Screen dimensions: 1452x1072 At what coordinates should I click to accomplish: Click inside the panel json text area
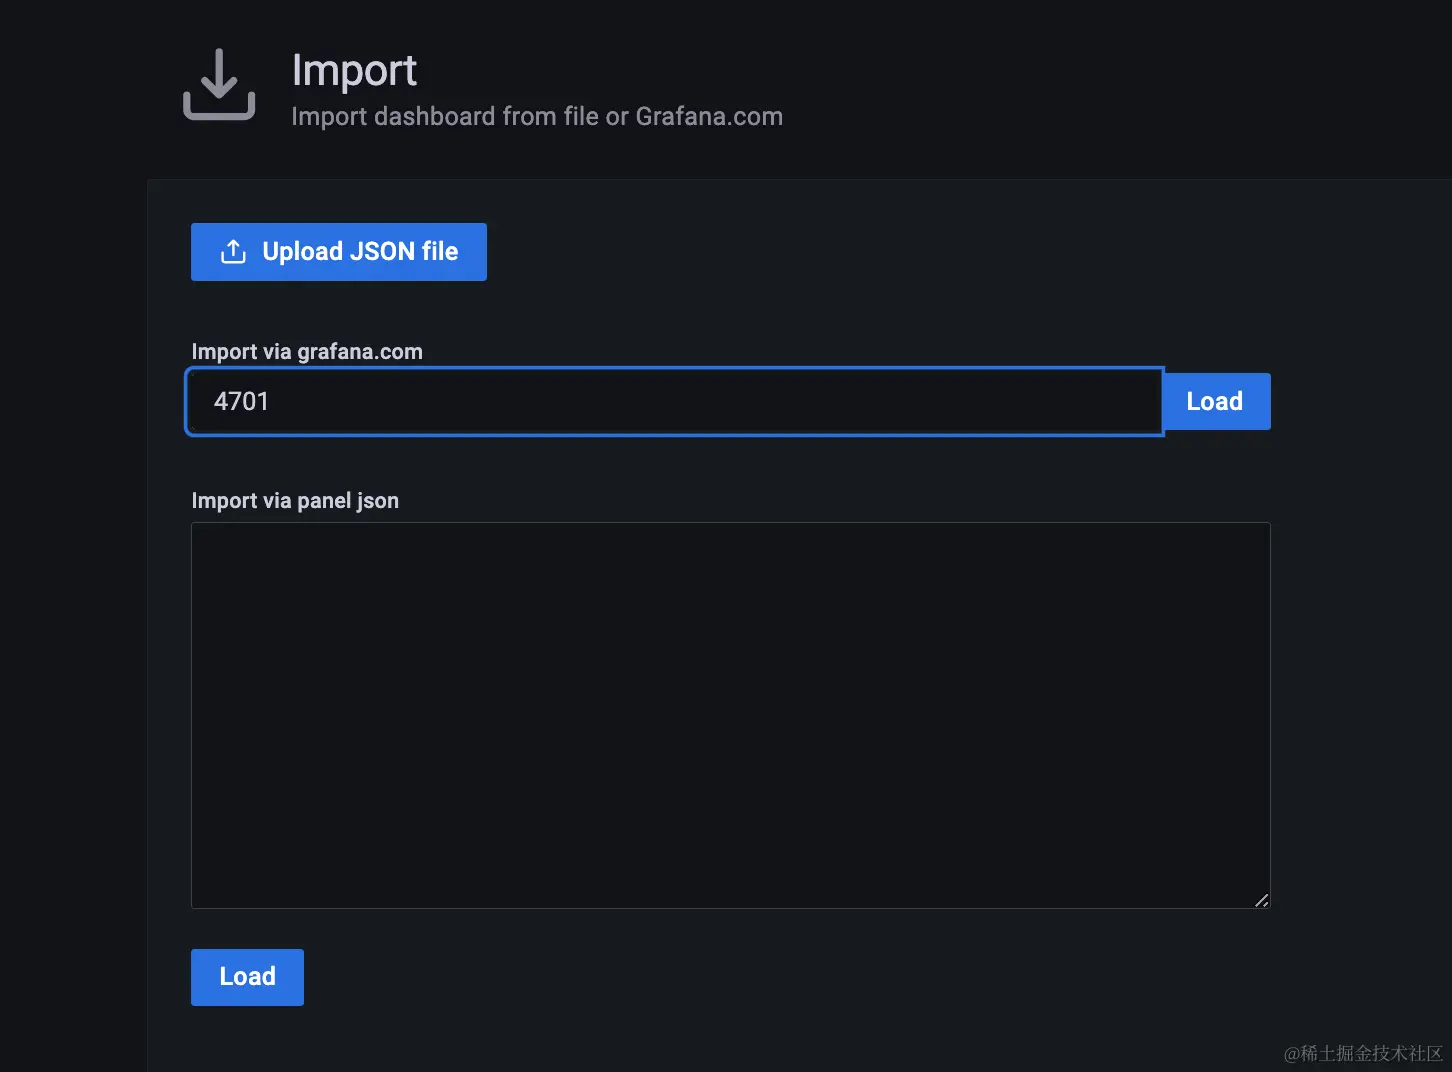point(730,715)
